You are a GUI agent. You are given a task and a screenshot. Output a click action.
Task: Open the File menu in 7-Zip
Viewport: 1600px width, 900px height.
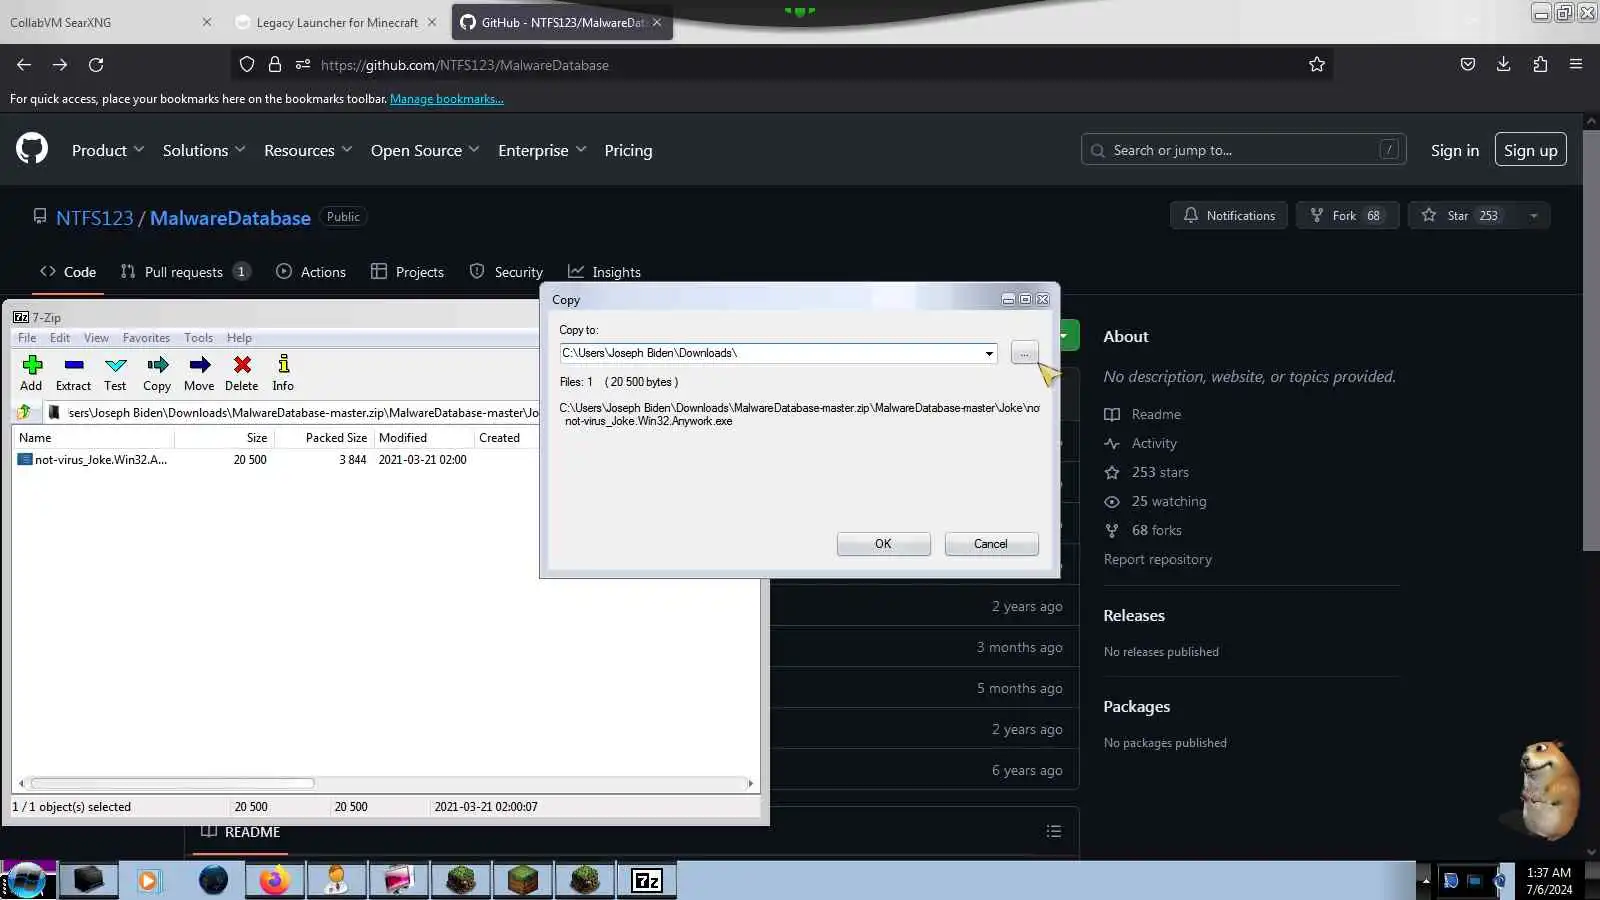click(27, 338)
